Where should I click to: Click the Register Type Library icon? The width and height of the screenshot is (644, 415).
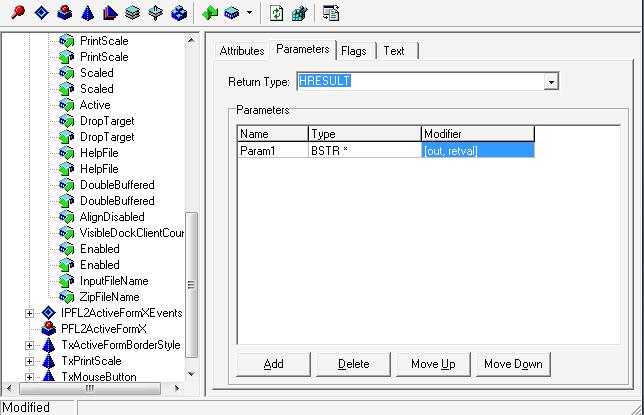pos(298,13)
